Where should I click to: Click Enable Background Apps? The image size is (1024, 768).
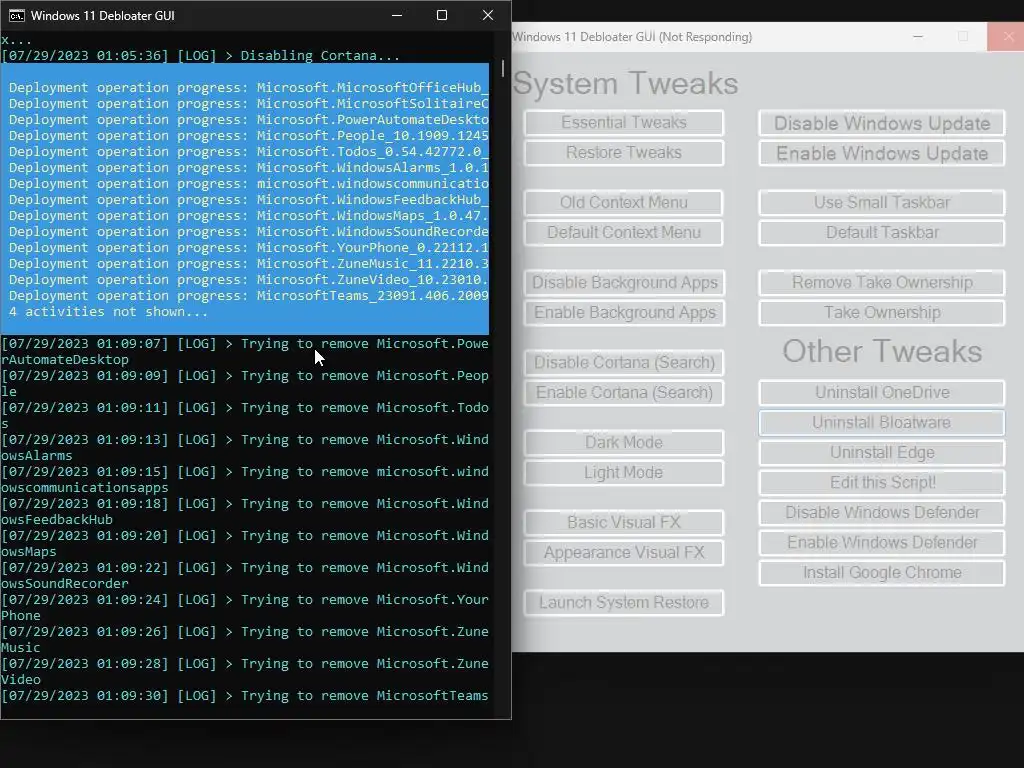(x=624, y=313)
